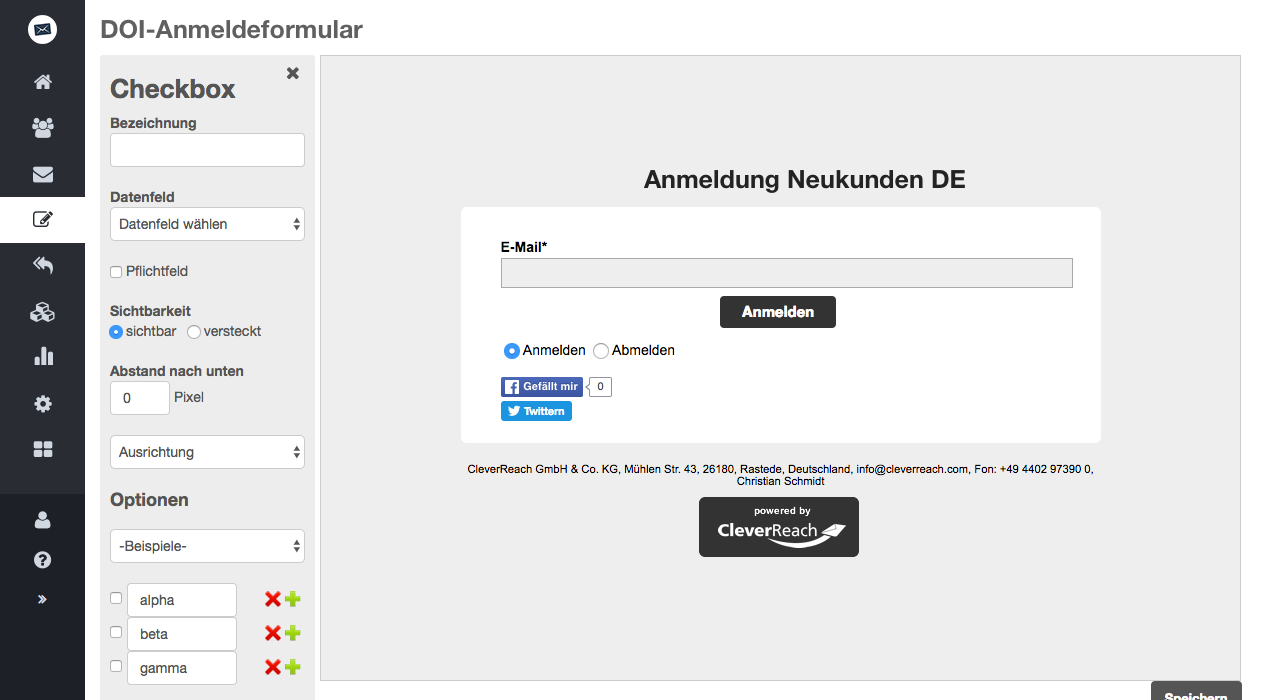Viewport: 1277px width, 700px height.
Task: Click the Speichern button
Action: (1196, 692)
